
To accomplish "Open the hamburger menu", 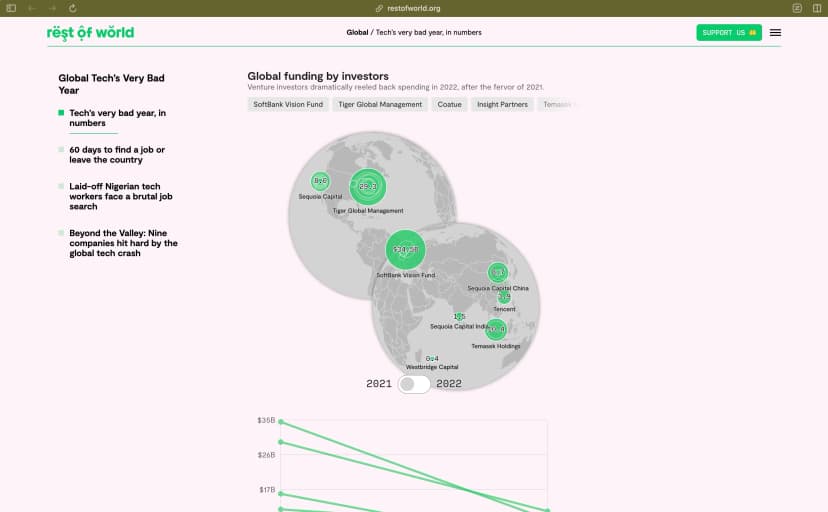I will tap(775, 33).
